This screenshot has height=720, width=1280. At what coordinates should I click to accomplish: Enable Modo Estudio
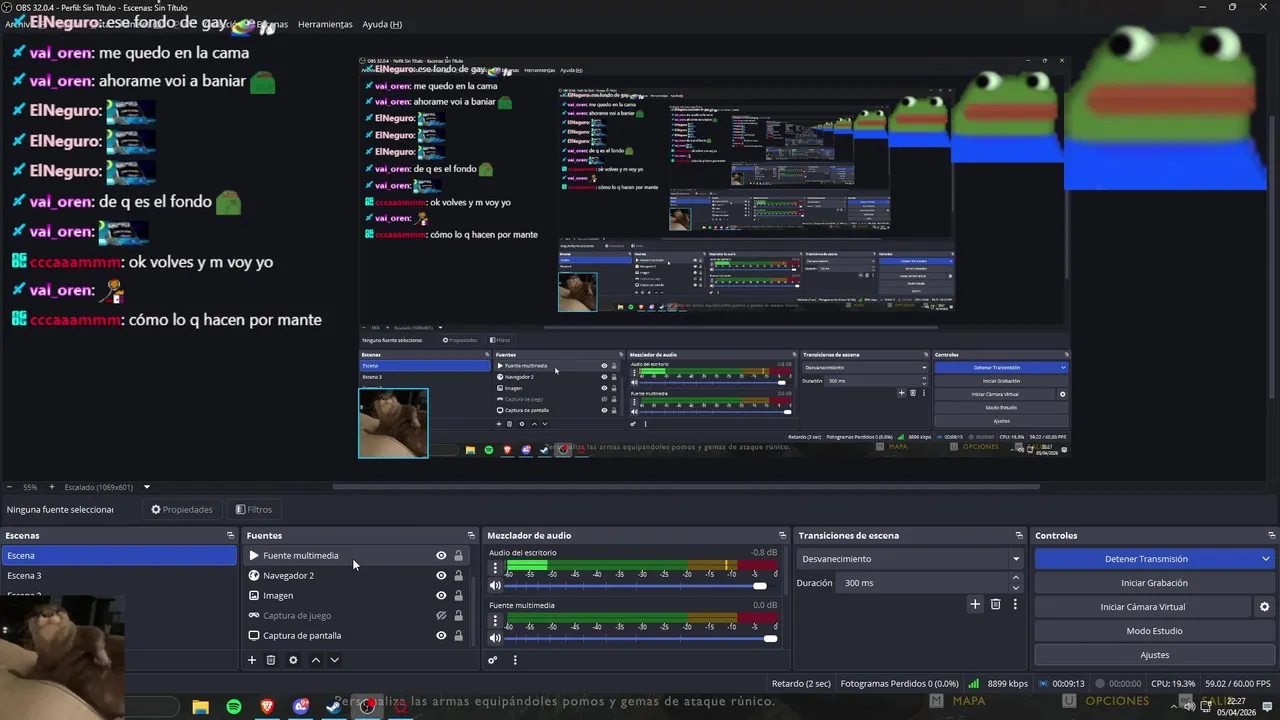coord(1154,631)
